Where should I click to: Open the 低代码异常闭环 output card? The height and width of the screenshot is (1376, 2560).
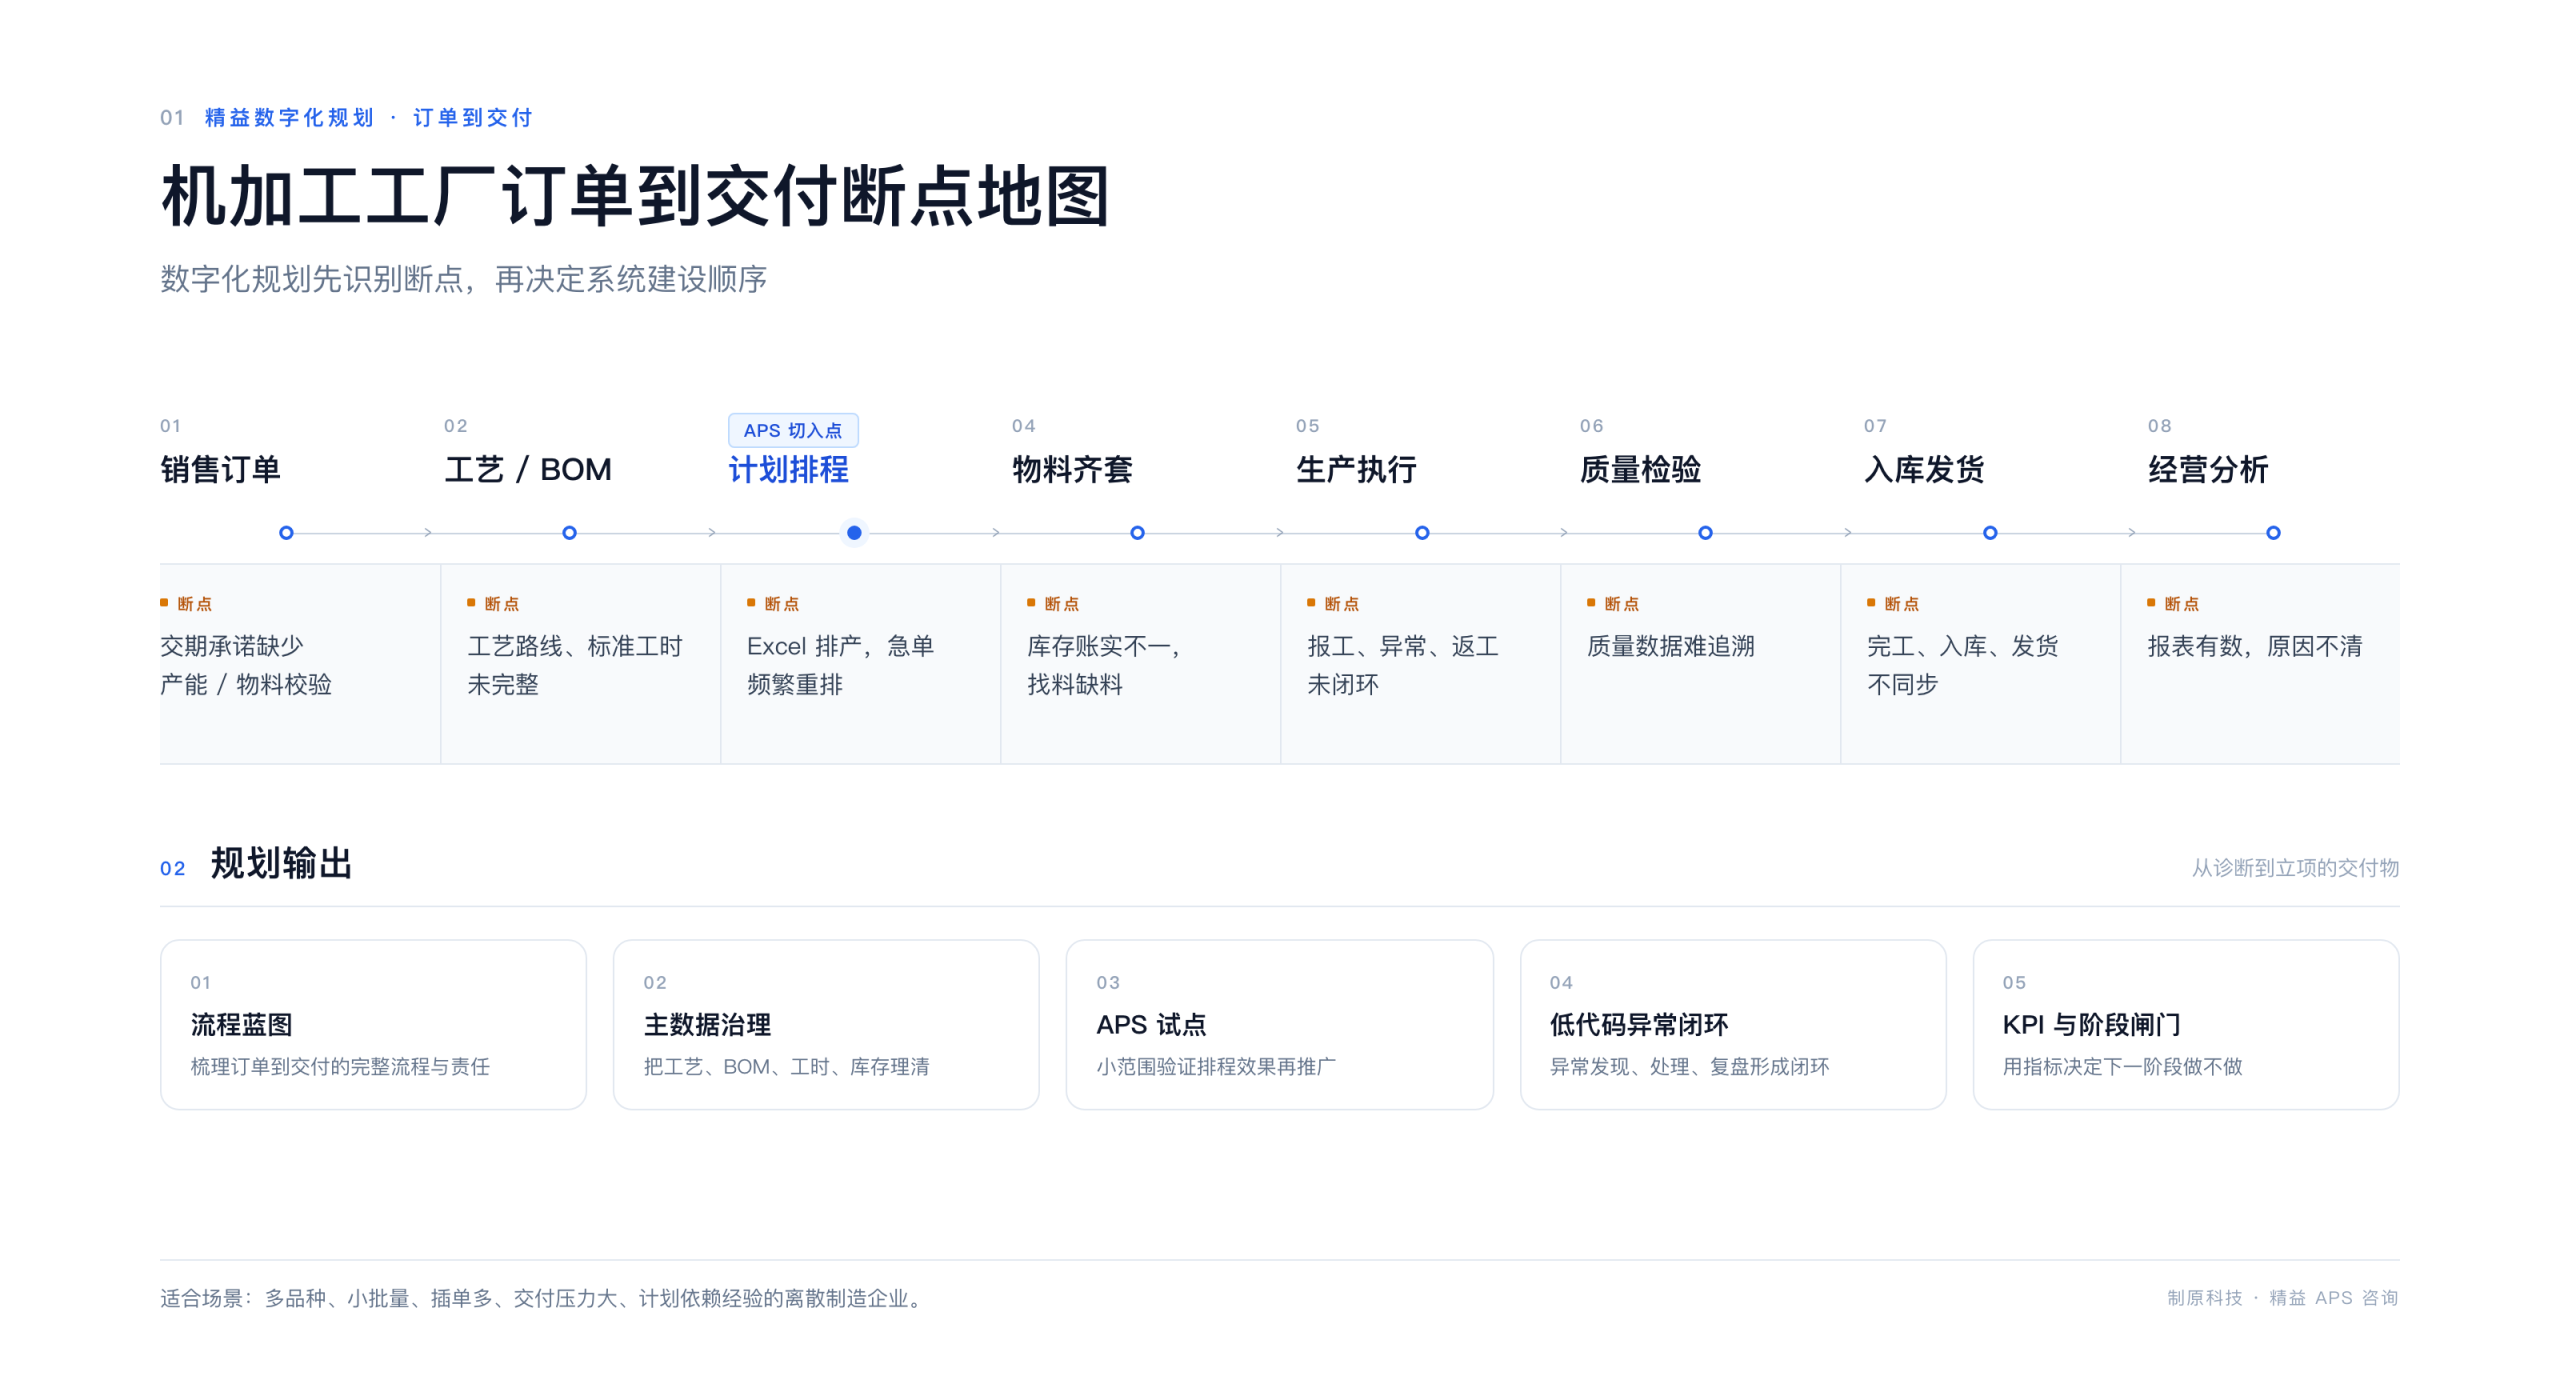(1733, 1024)
